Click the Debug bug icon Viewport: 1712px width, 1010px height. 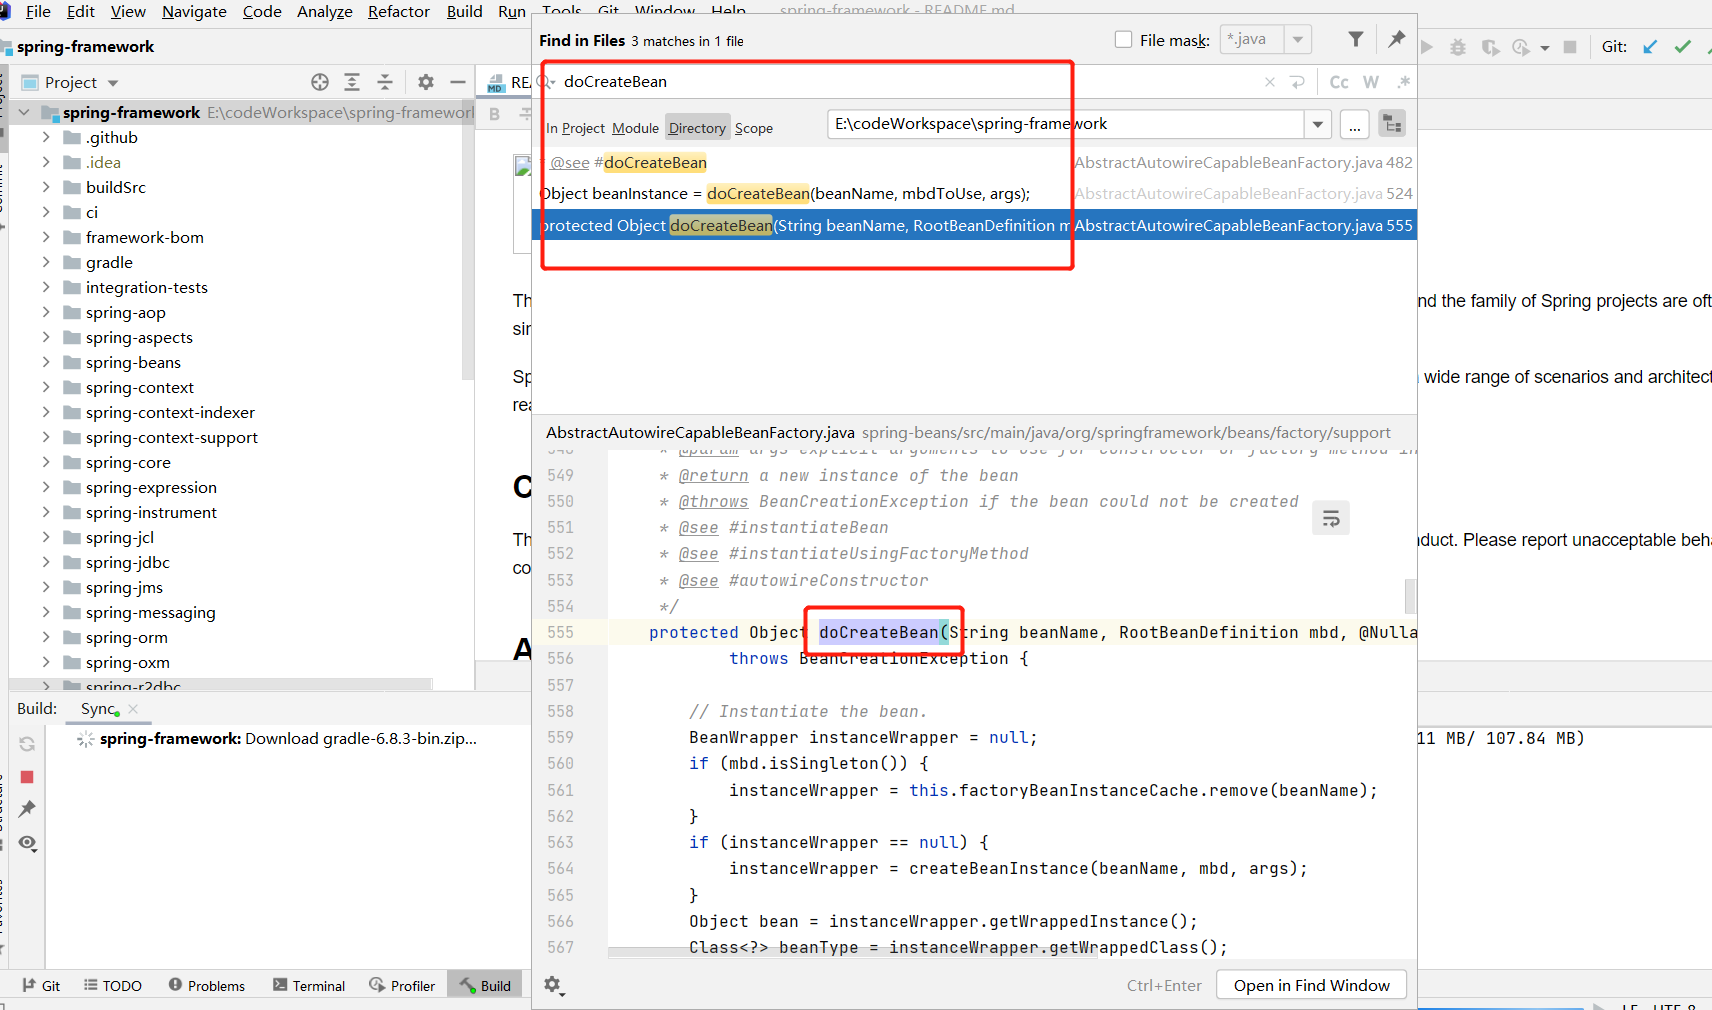coord(1458,47)
